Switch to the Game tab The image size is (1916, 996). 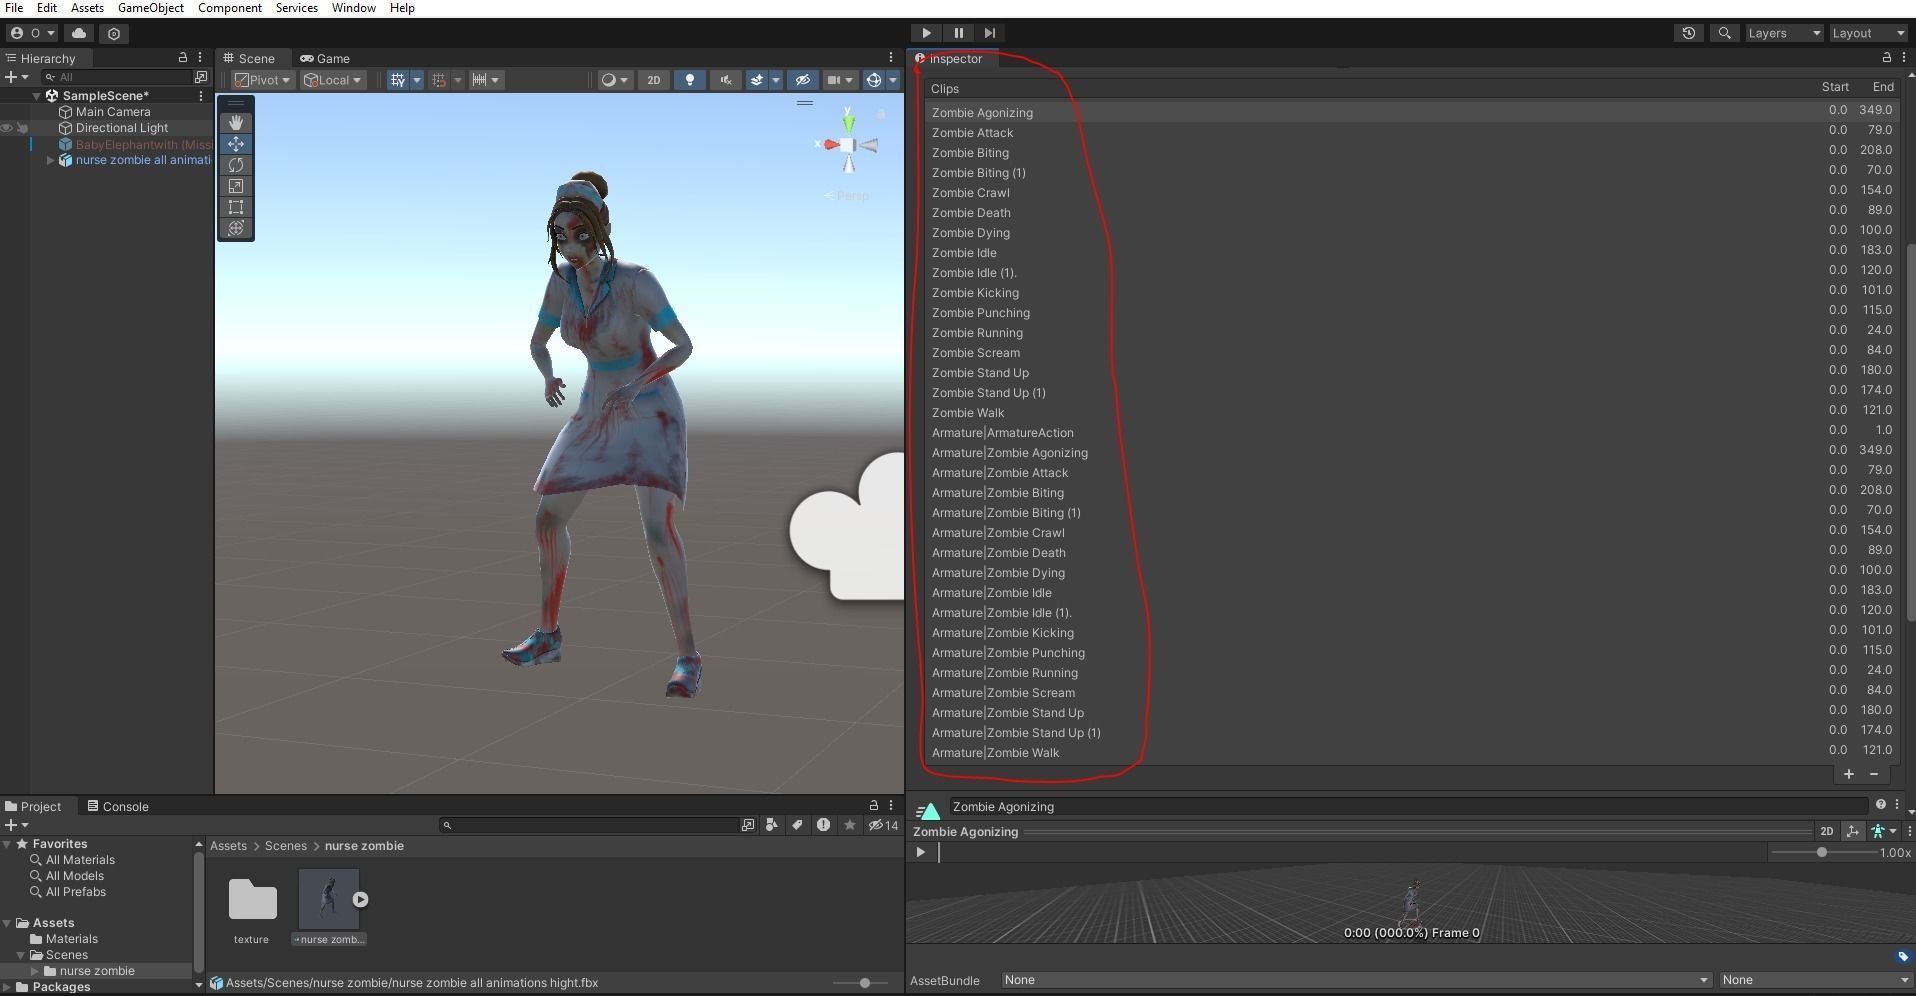(325, 58)
